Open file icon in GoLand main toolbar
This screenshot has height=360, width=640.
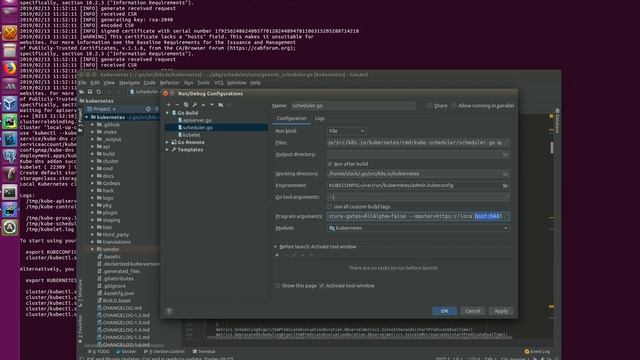click(82, 92)
